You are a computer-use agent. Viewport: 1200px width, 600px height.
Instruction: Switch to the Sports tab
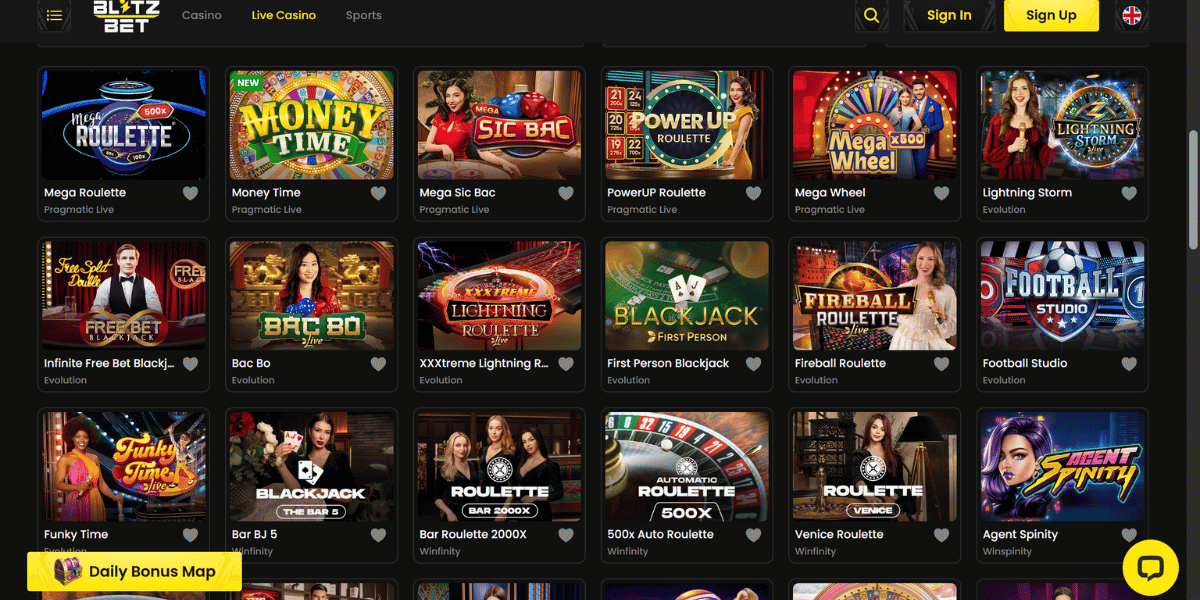pos(364,15)
